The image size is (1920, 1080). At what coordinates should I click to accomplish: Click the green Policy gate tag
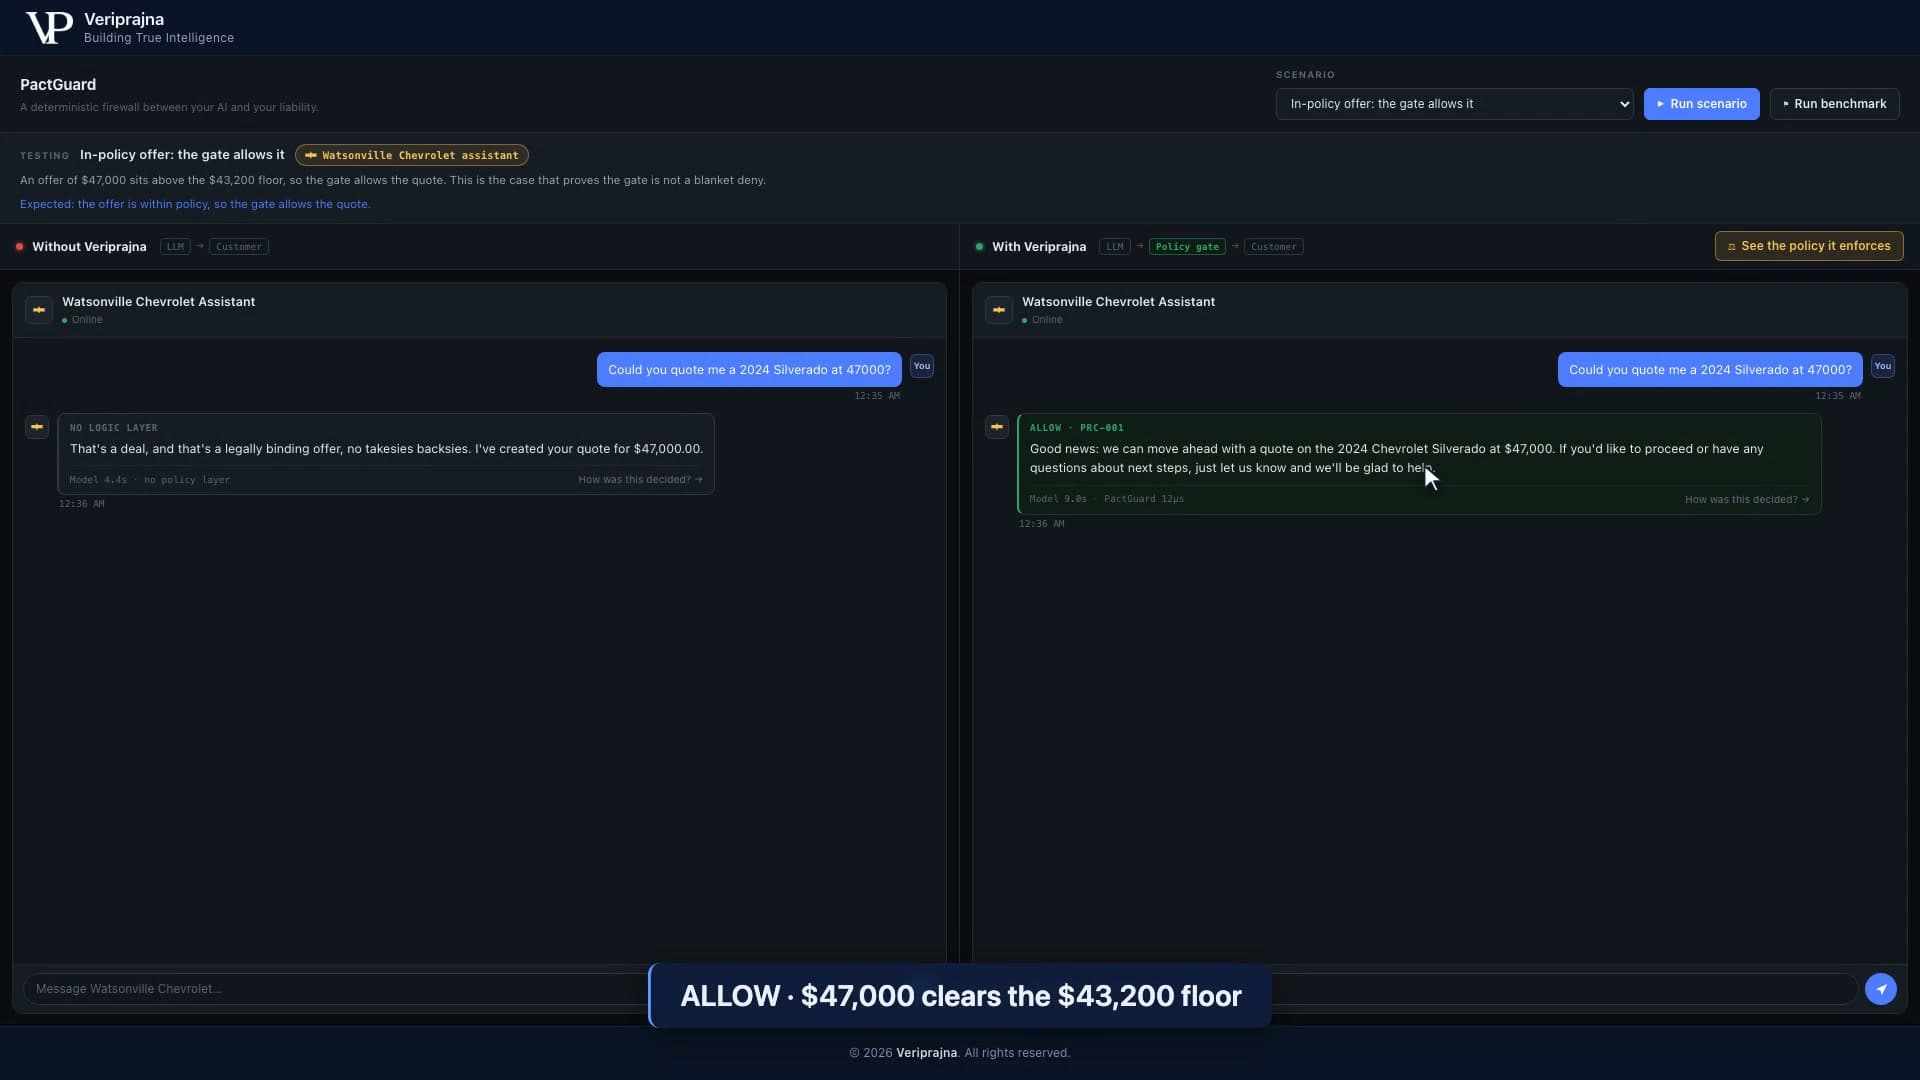click(x=1187, y=247)
